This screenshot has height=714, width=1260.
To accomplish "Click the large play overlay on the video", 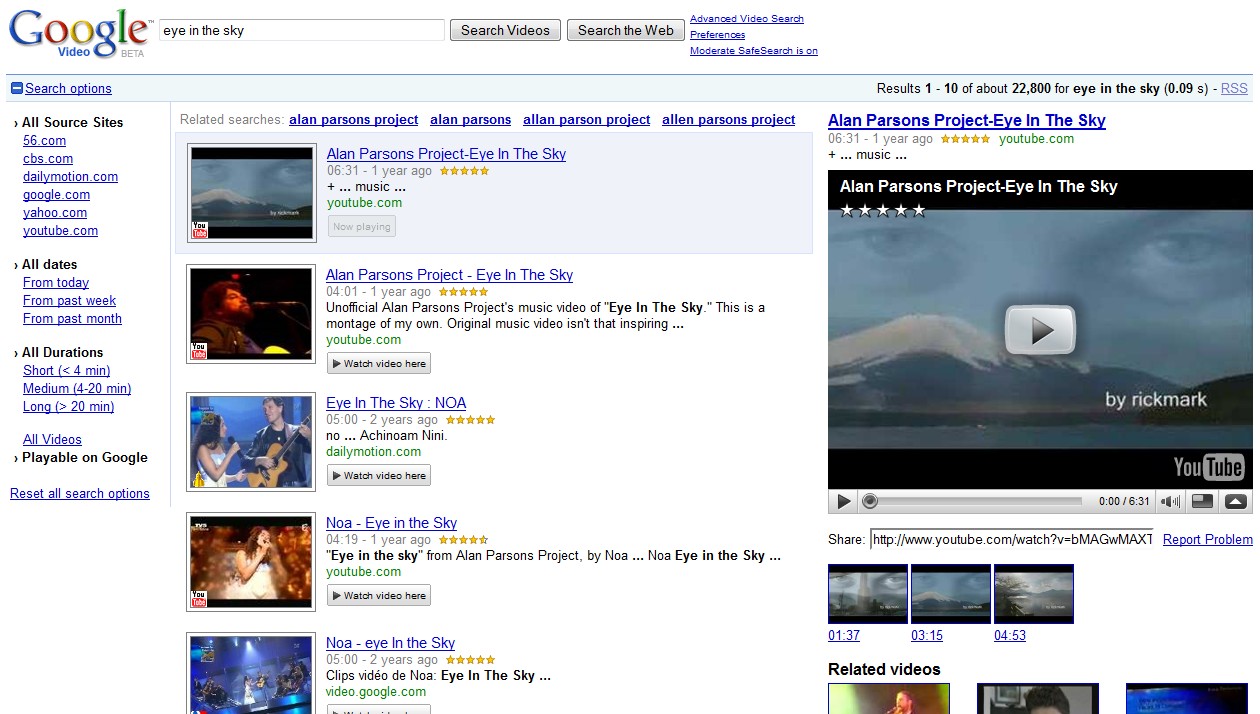I will click(1040, 329).
